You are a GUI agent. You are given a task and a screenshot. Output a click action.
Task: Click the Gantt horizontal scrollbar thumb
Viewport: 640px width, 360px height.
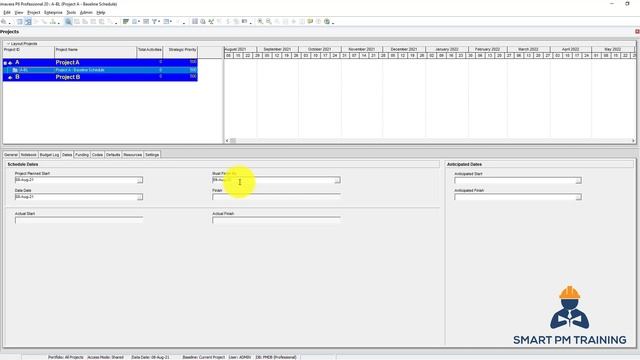tap(233, 141)
